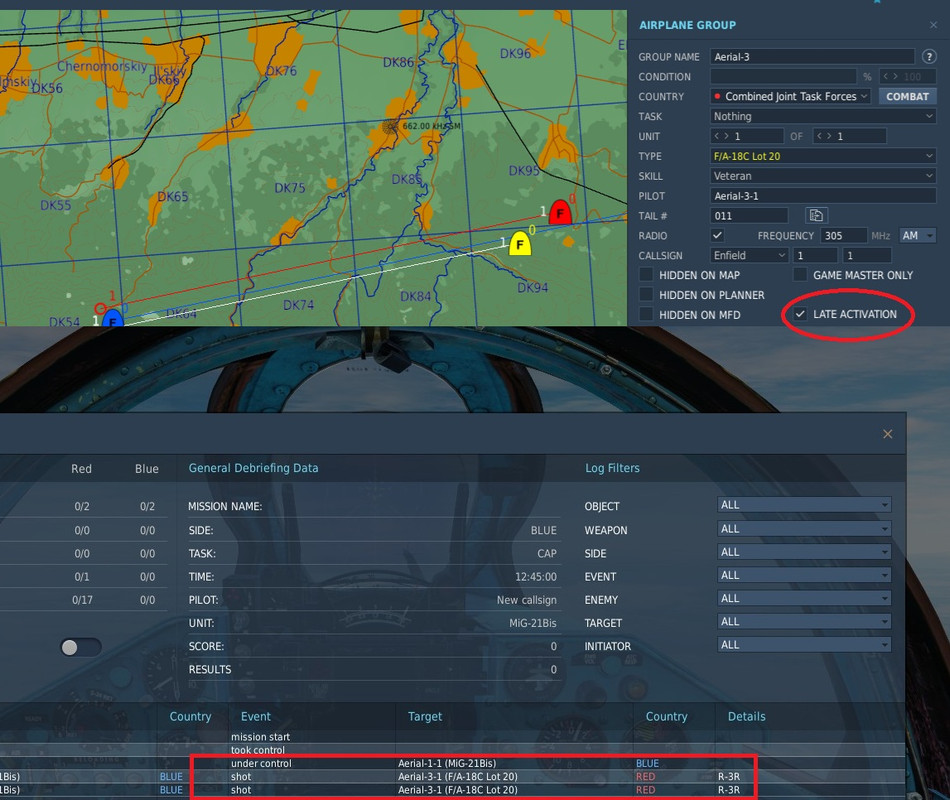
Task: Select the 'mission start' log row
Action: tap(453, 737)
